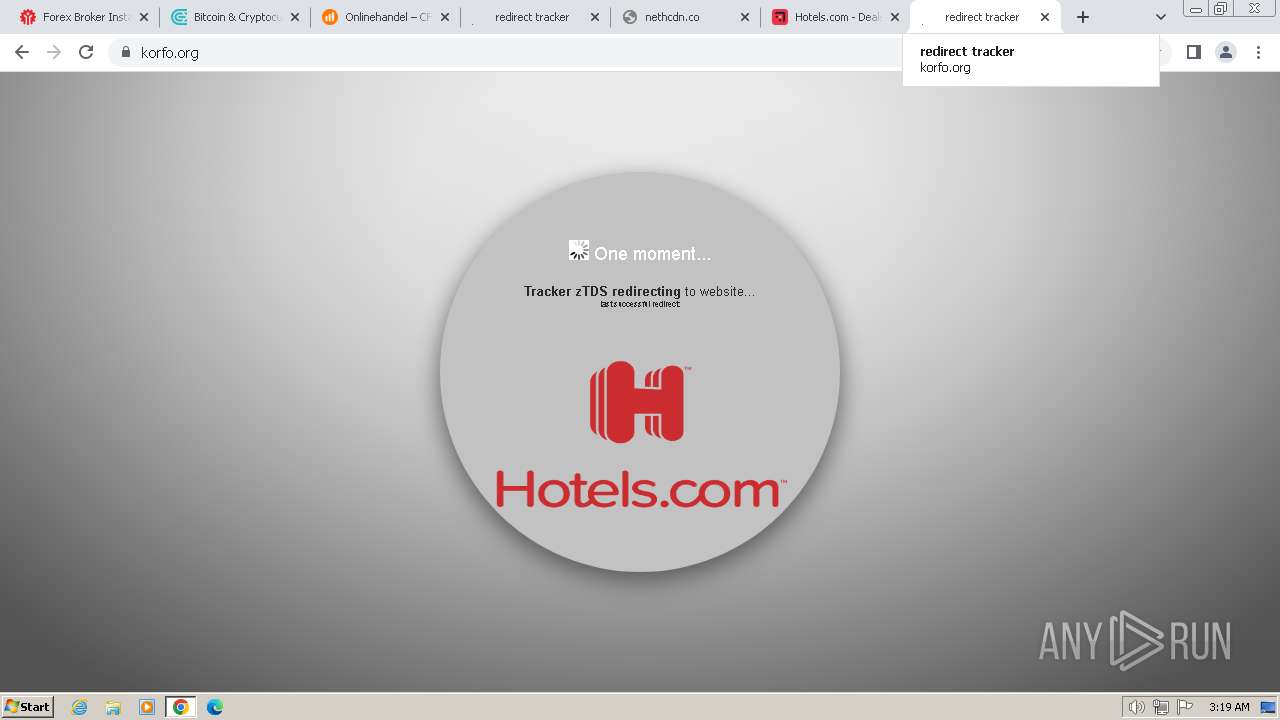Click the tooltip 'redirect tracker' title
Image resolution: width=1280 pixels, height=720 pixels.
[x=967, y=51]
